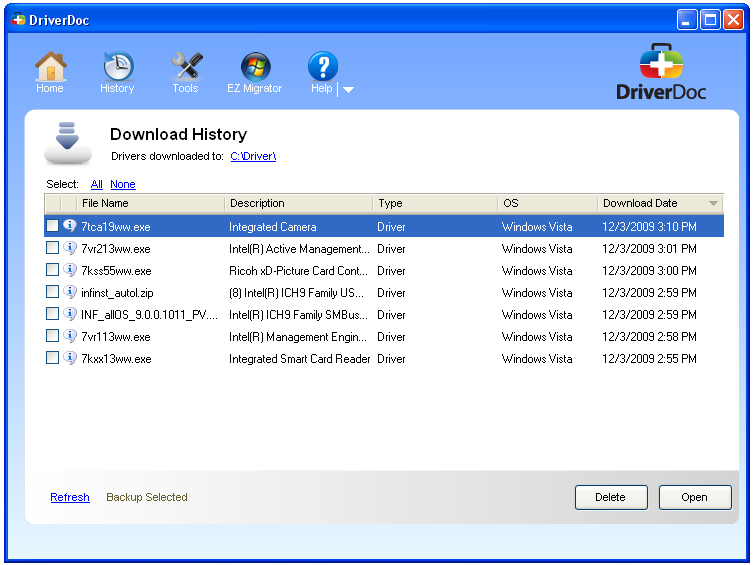The width and height of the screenshot is (754, 565).
Task: Click info icon for INF_allOS_9.0.0.1011_PV
Action: (70, 314)
